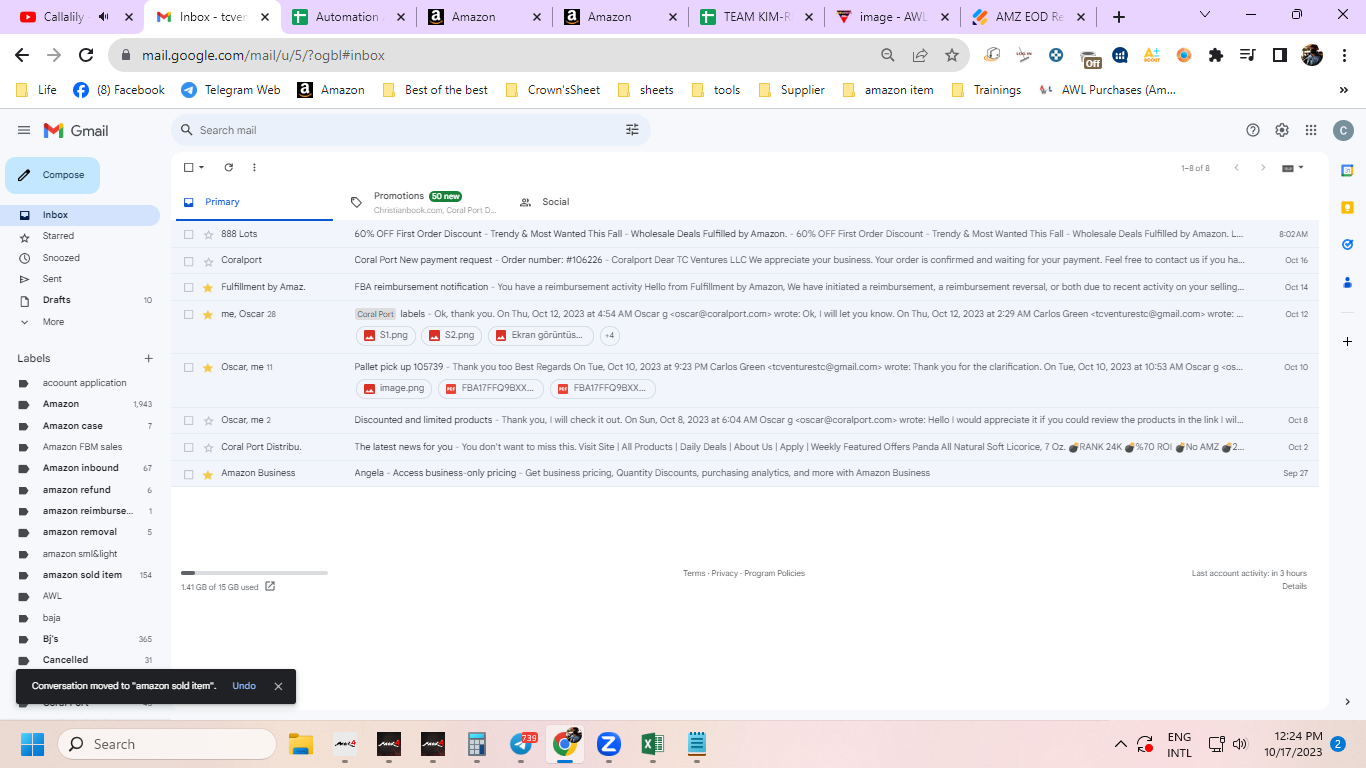Star the Coralport payment request email
The height and width of the screenshot is (768, 1366).
tap(208, 261)
